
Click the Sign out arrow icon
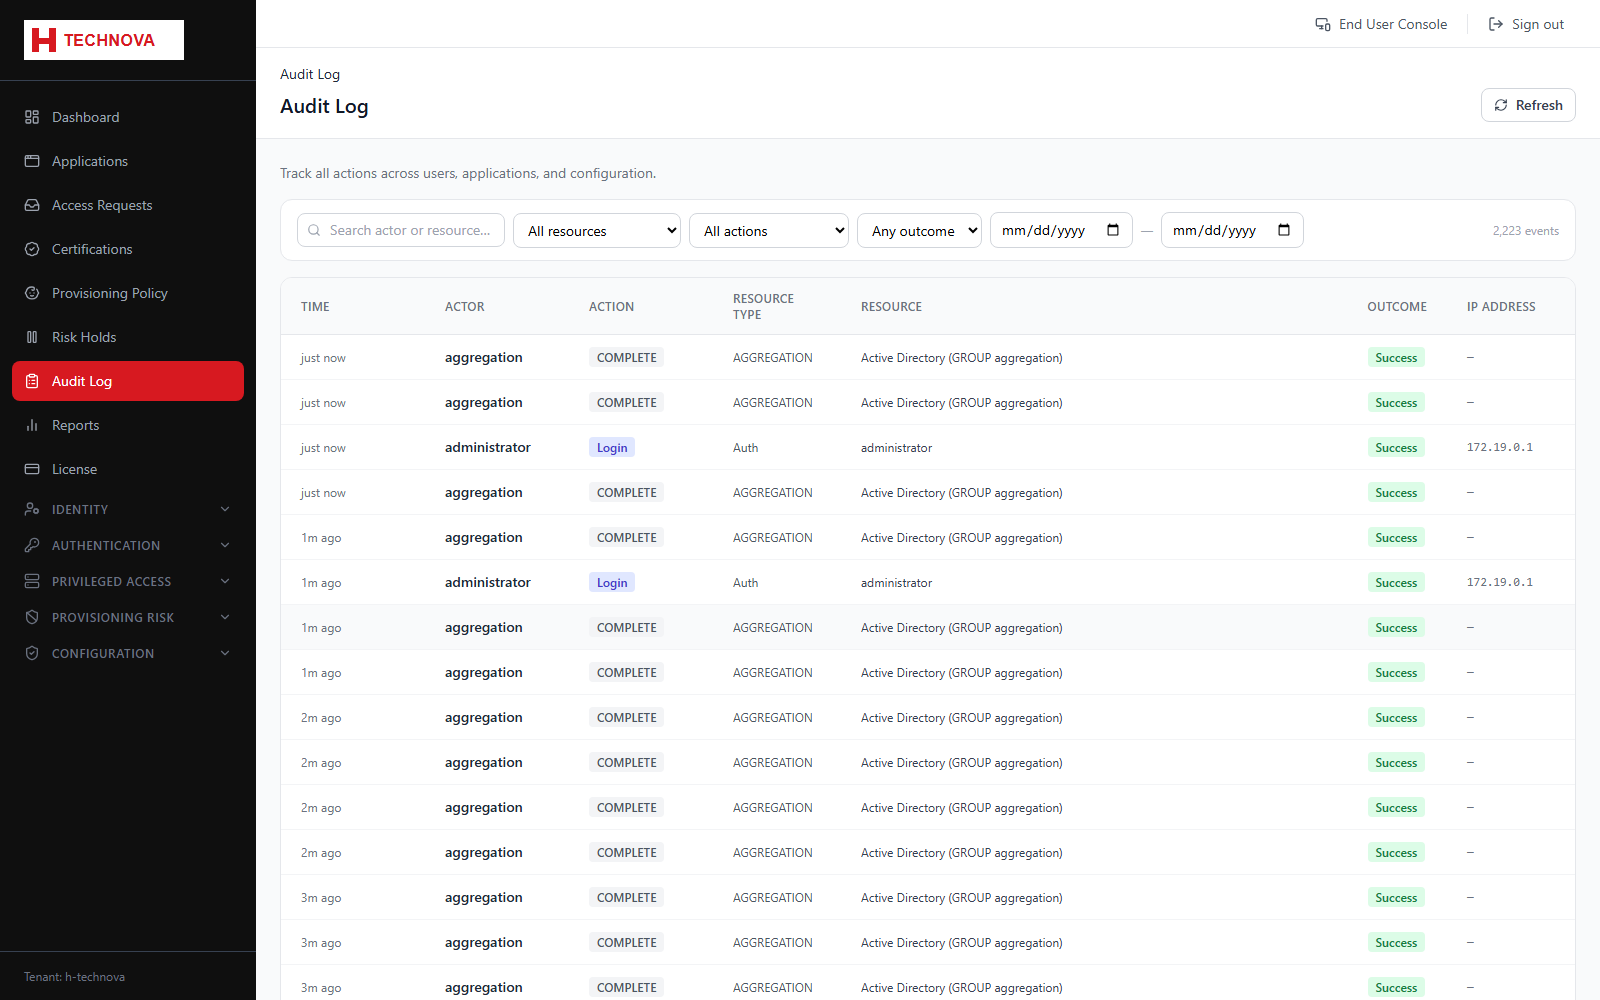pyautogui.click(x=1496, y=24)
